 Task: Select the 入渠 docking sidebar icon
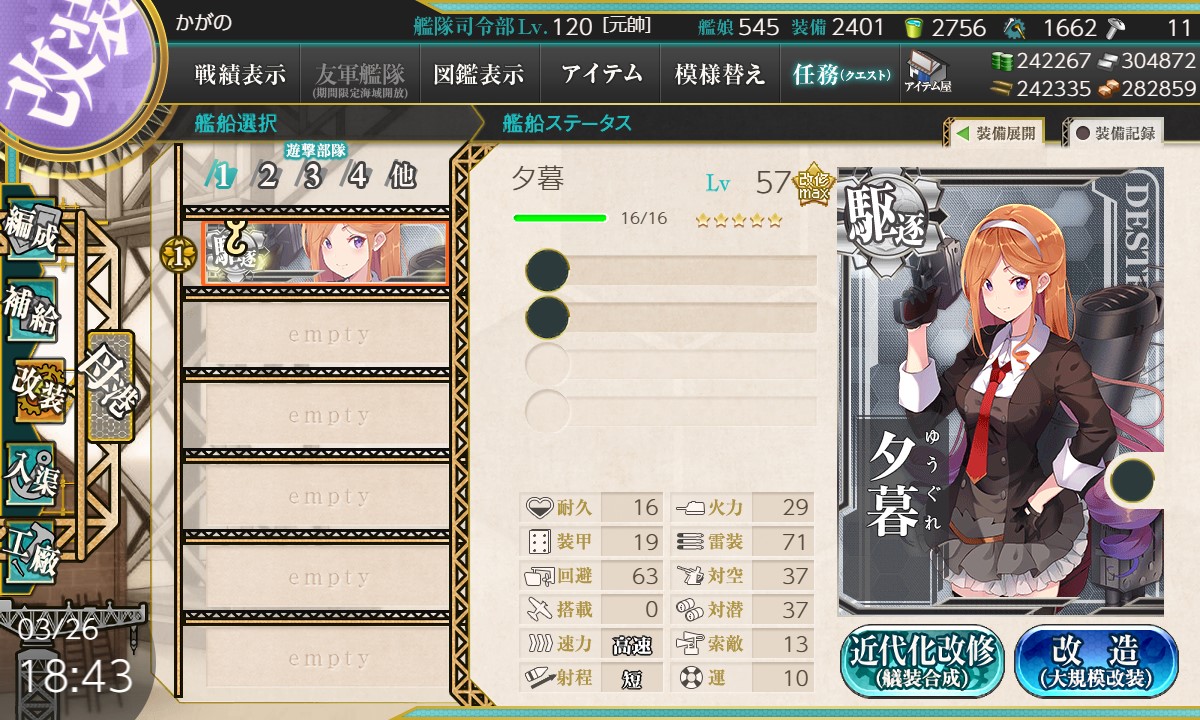pyautogui.click(x=30, y=469)
